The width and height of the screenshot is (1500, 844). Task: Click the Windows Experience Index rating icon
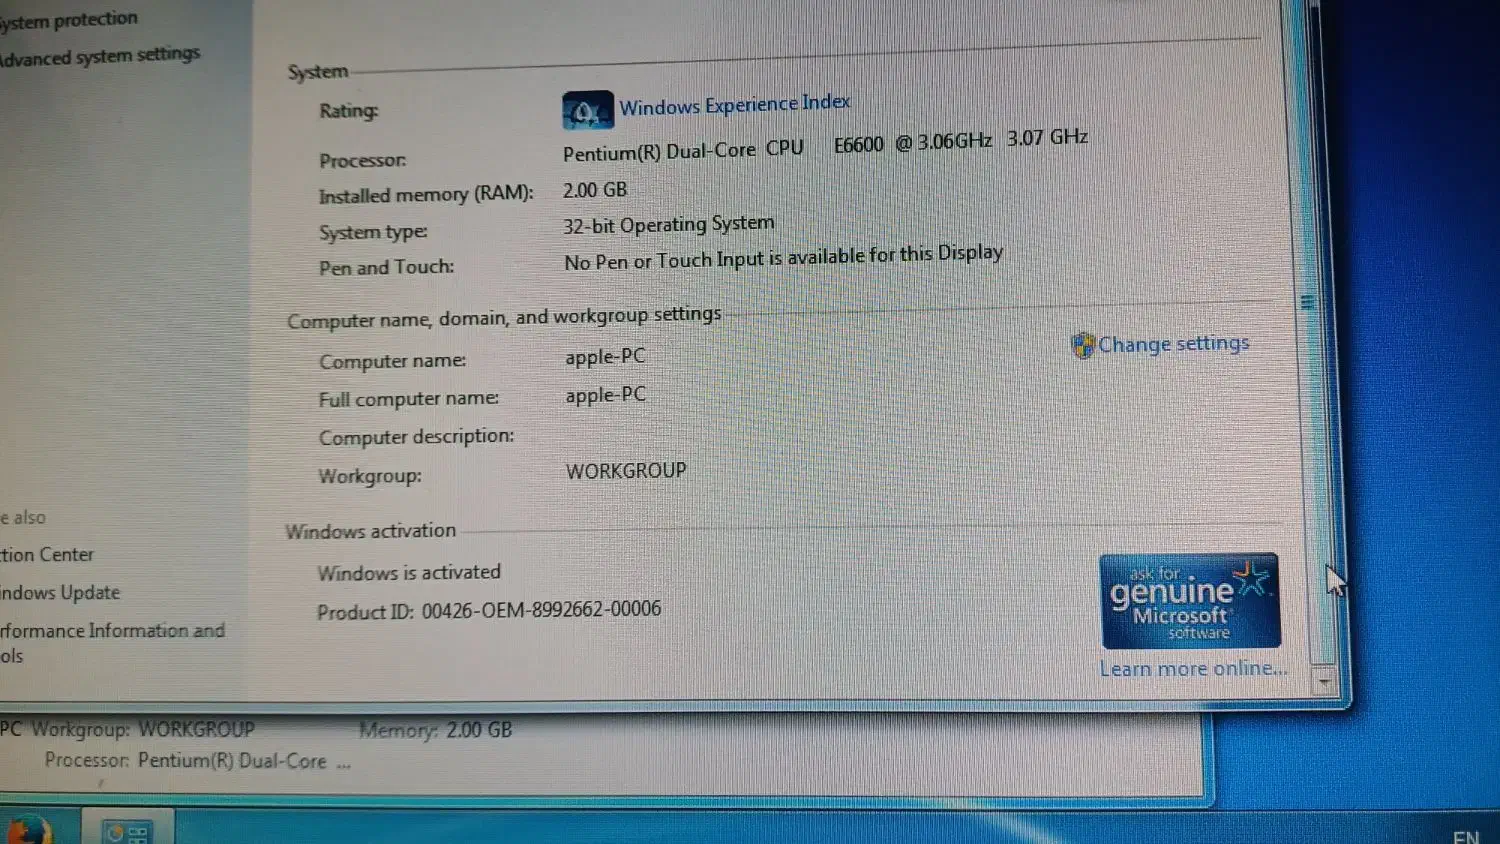click(x=587, y=110)
